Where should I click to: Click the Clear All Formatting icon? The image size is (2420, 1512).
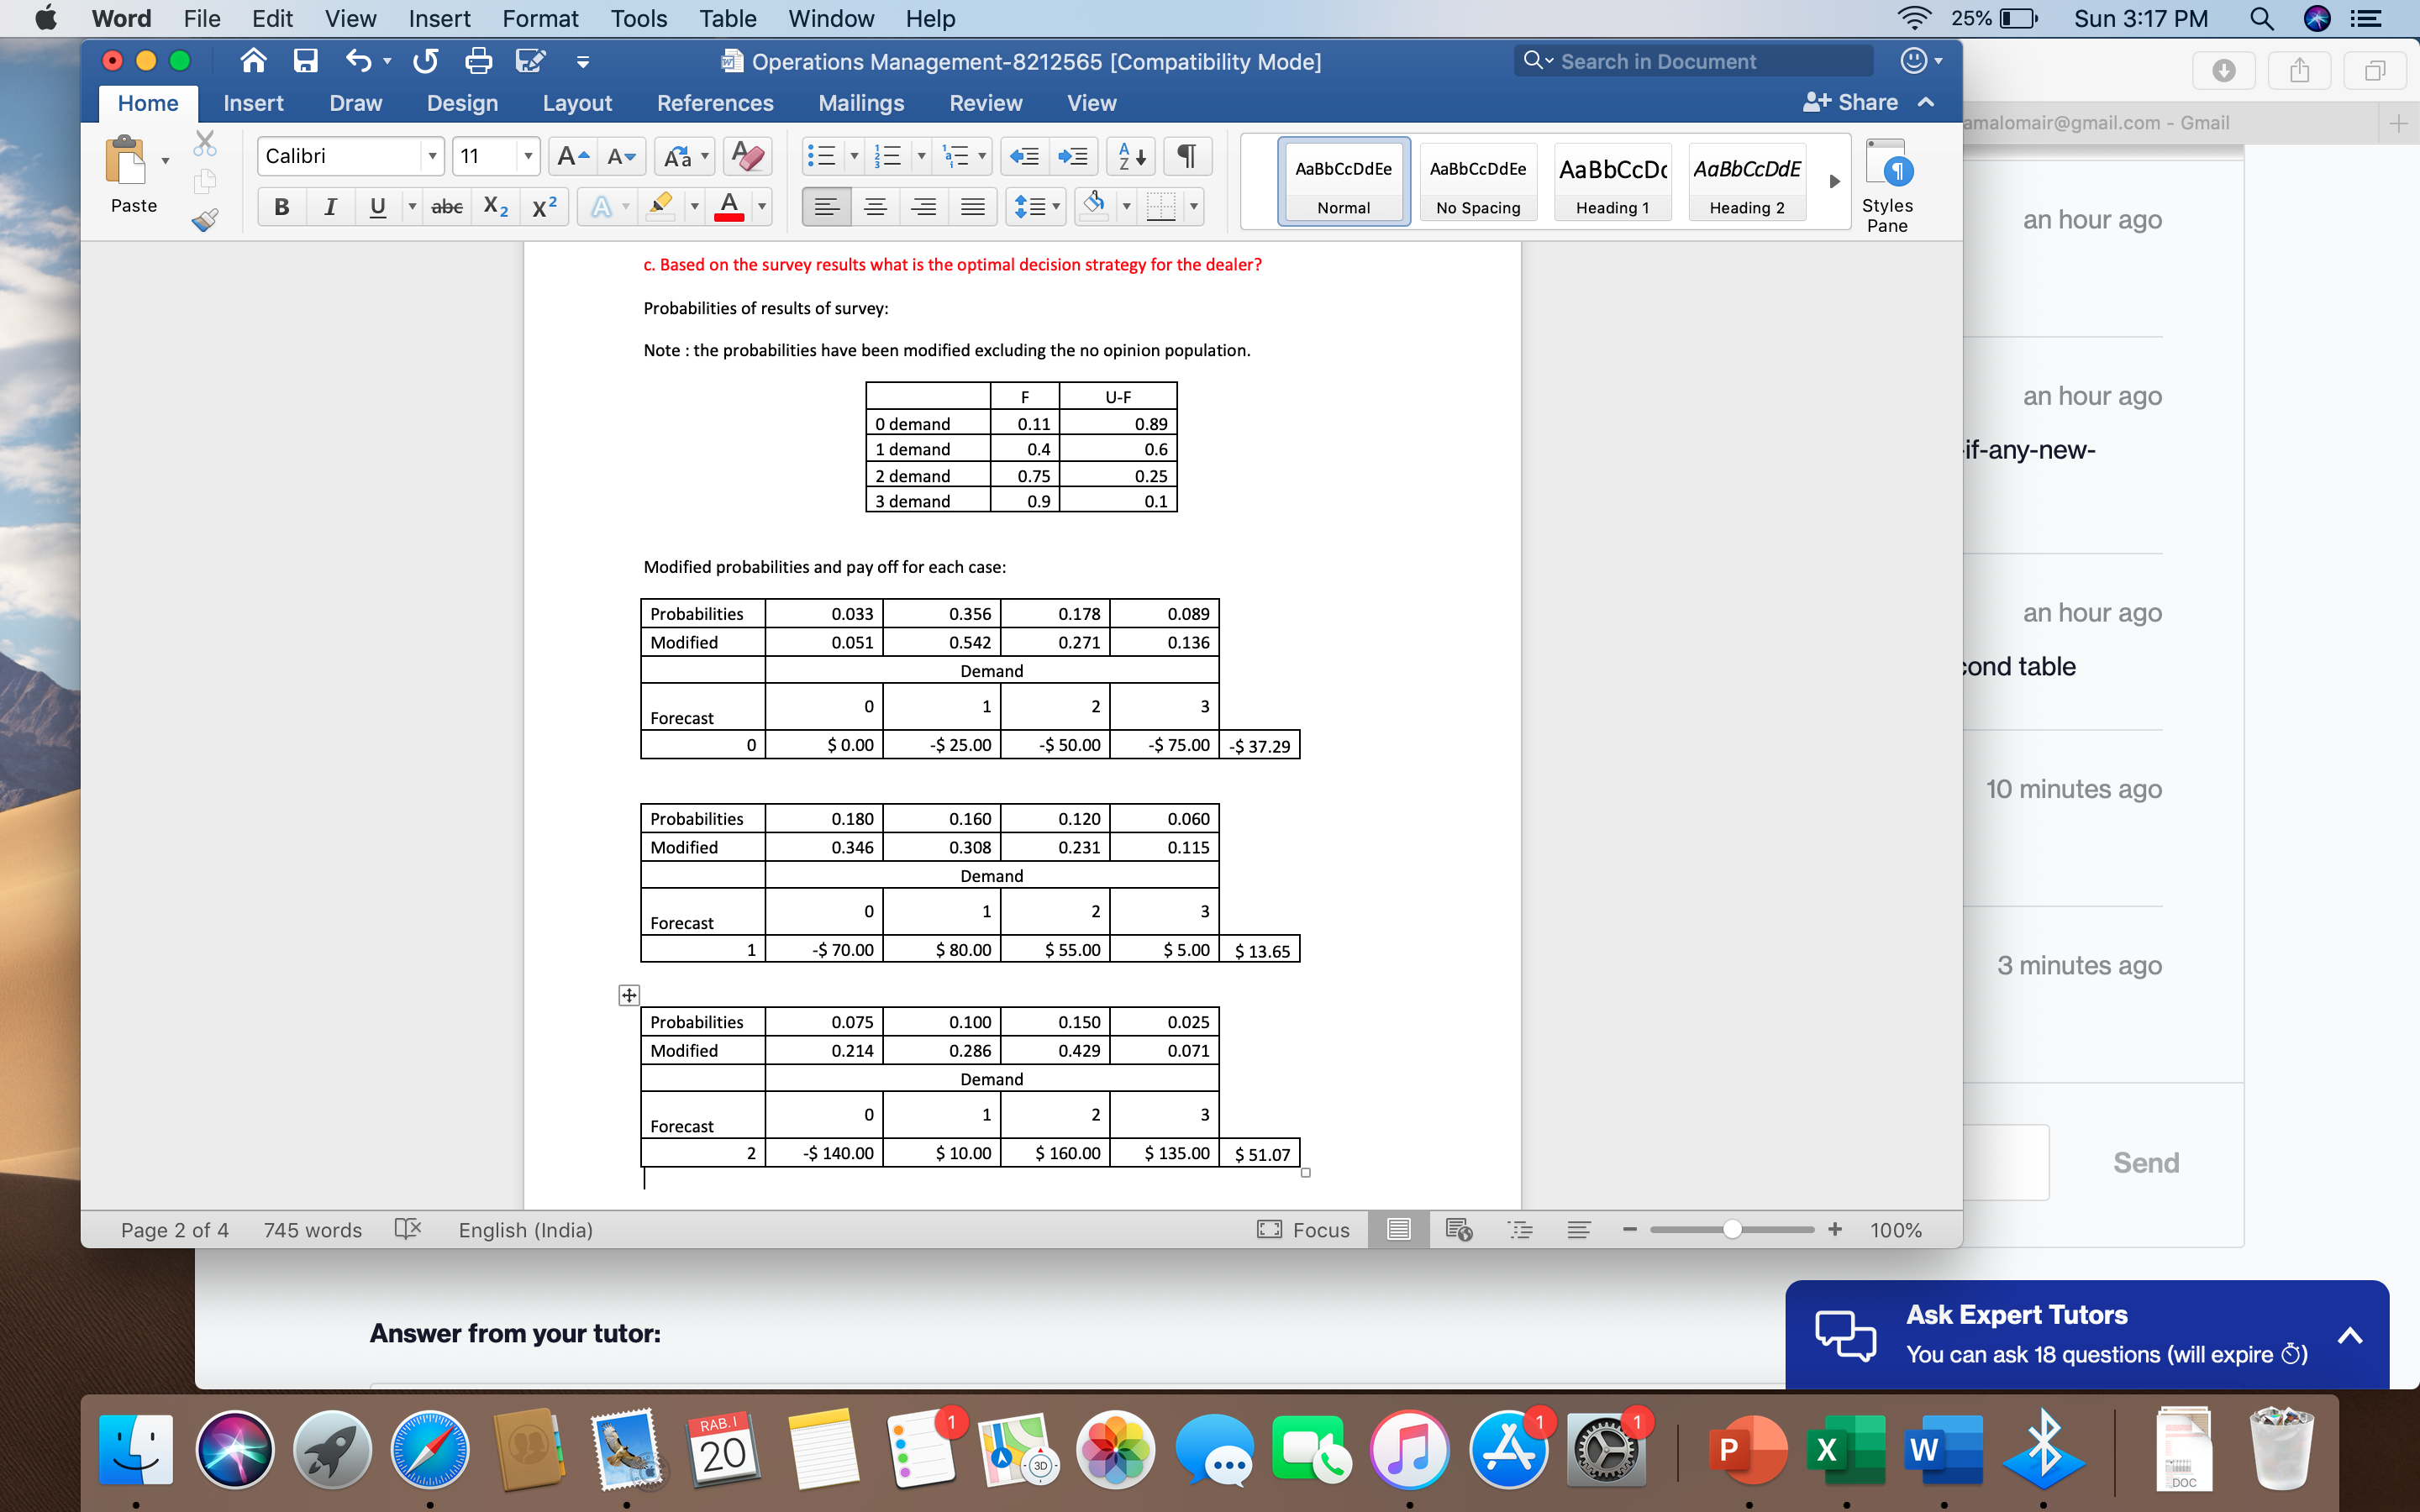click(747, 156)
